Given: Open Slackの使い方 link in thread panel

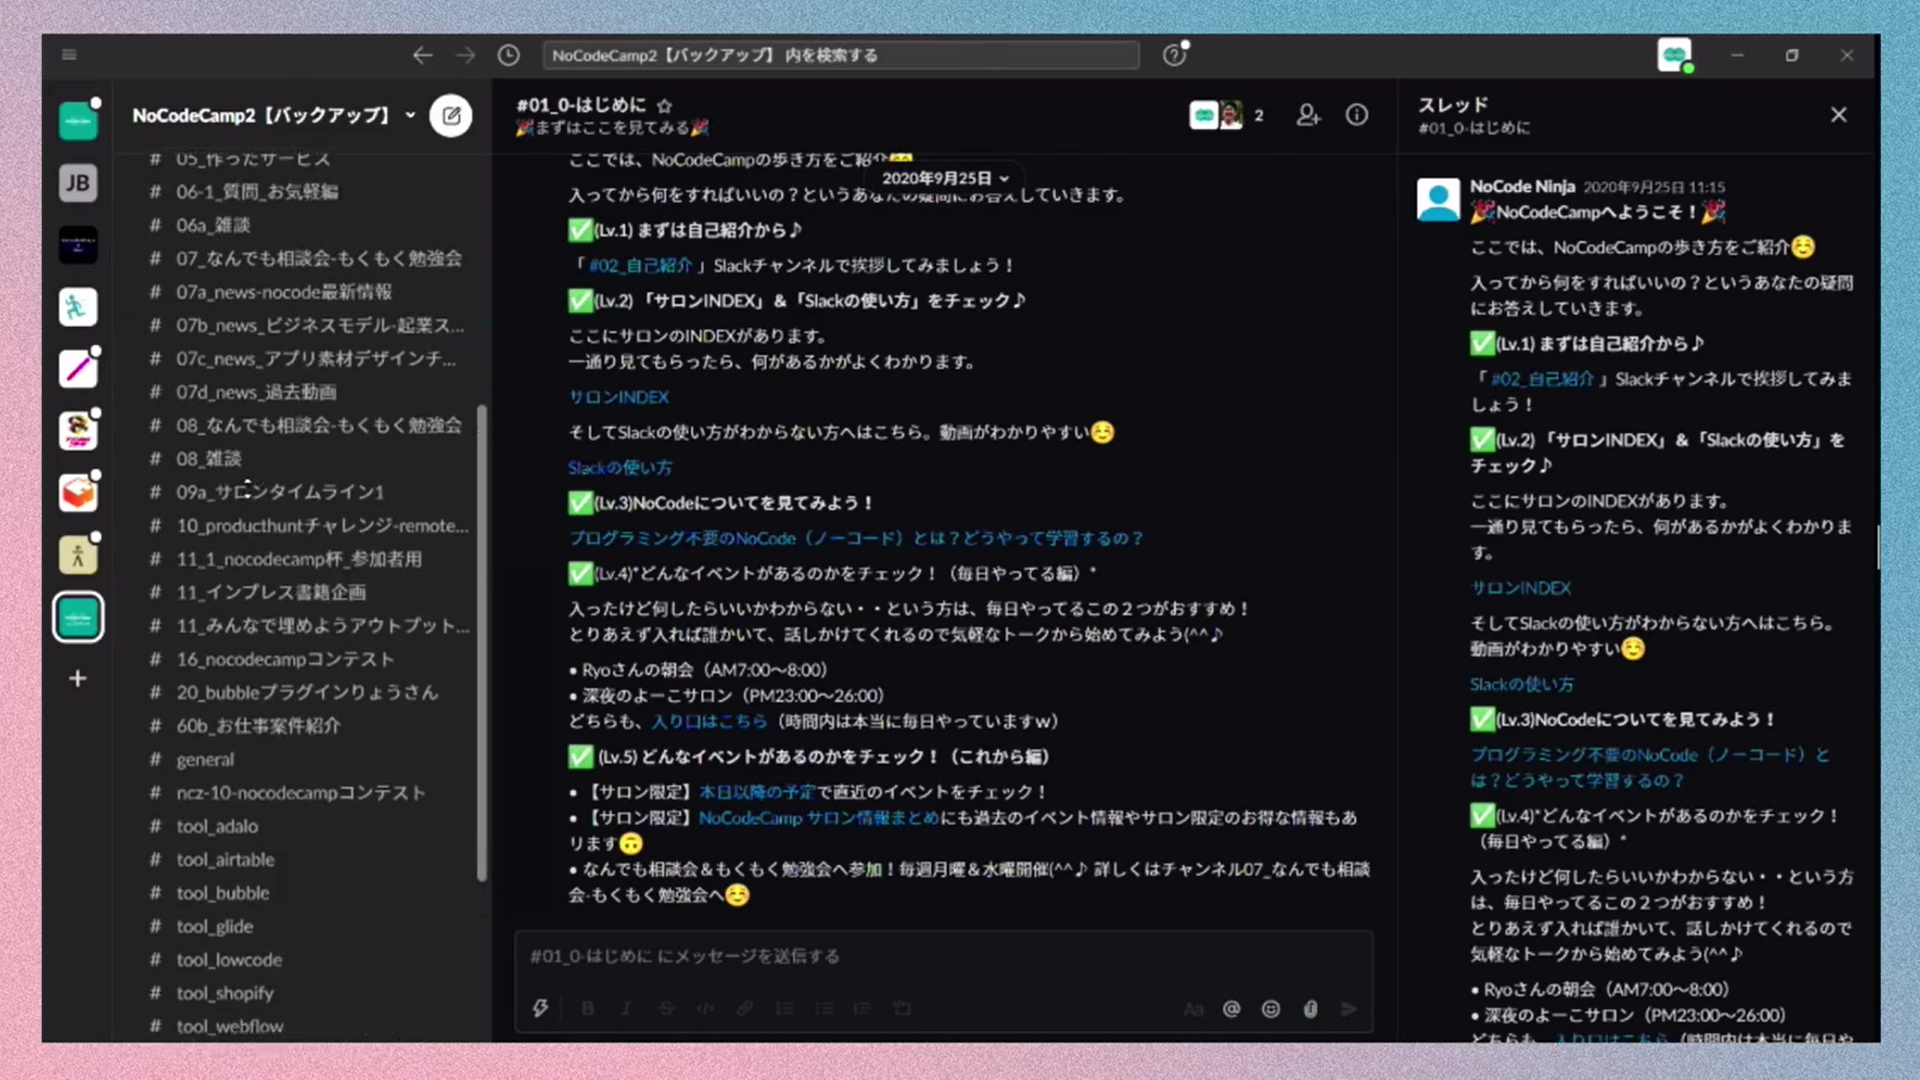Looking at the screenshot, I should (1521, 684).
